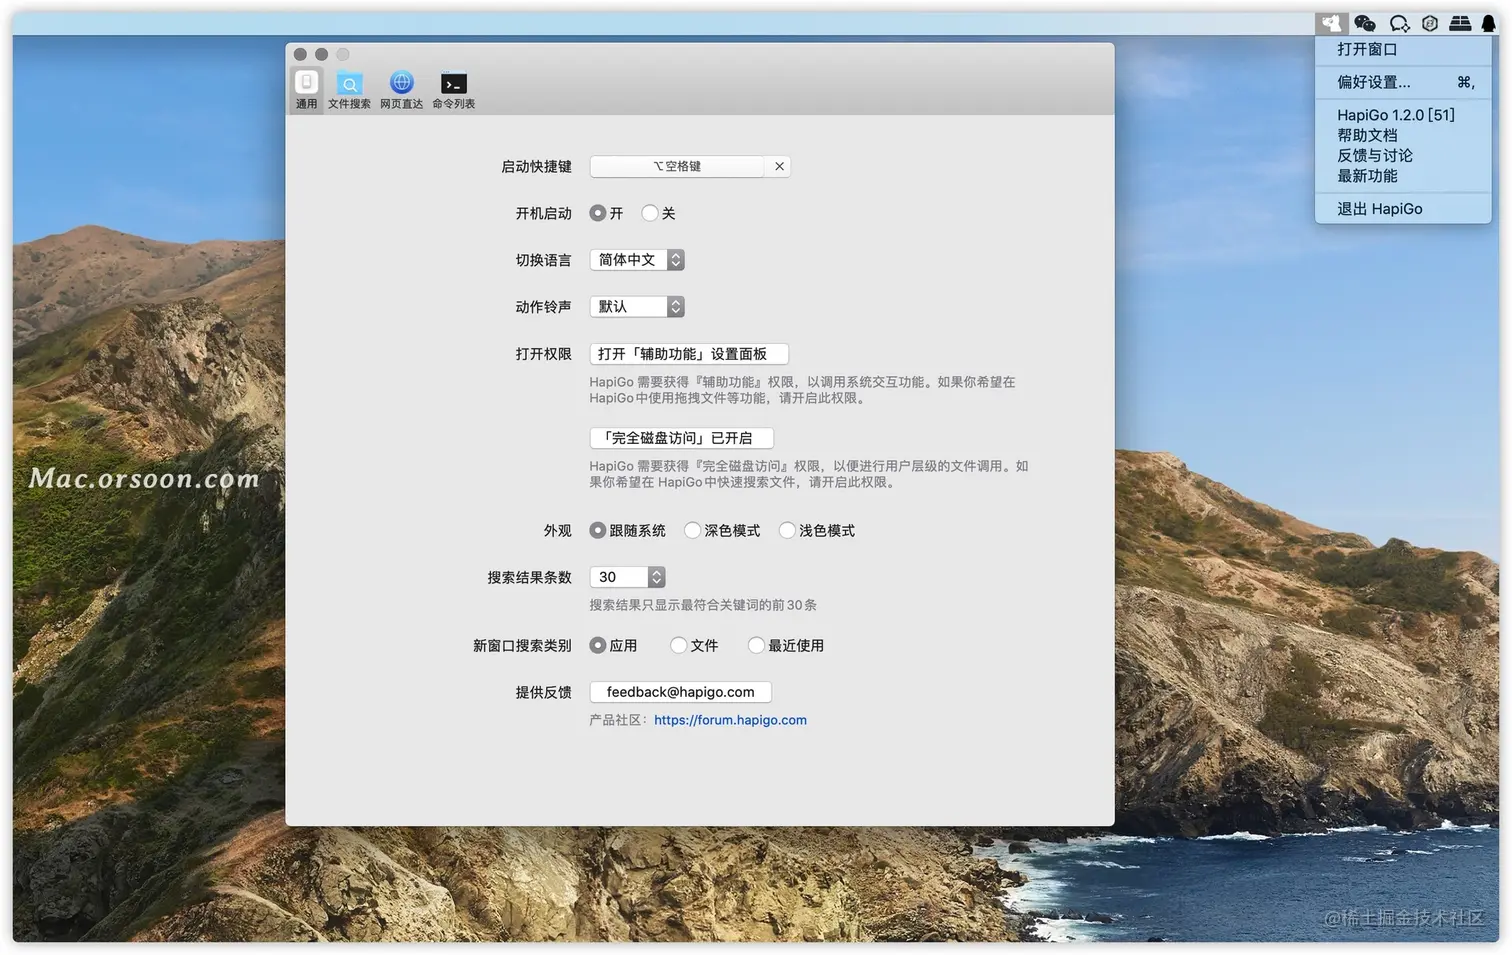
Task: Click the feedback@hapigo.com feedback button
Action: (x=680, y=692)
